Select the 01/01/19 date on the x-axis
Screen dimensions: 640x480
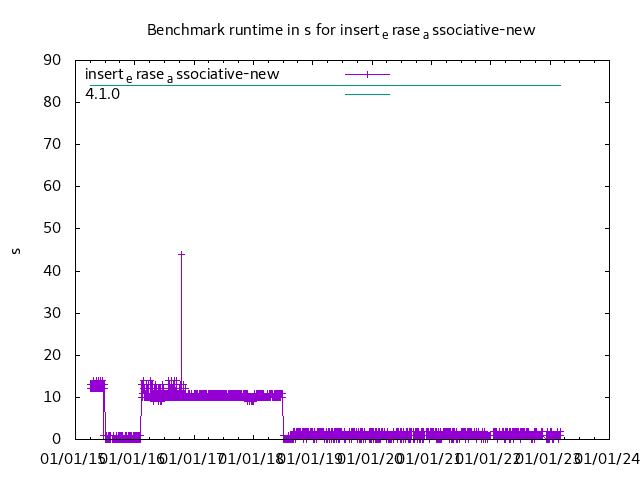312,459
